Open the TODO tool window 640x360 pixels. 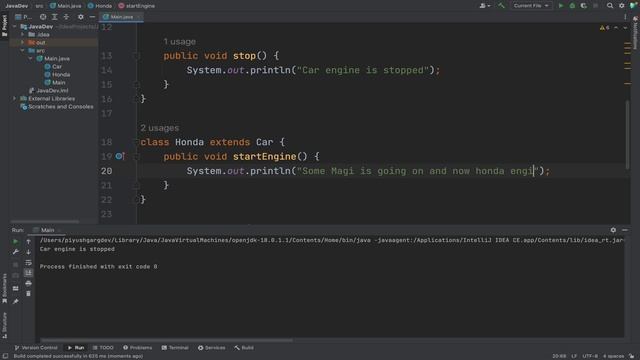(103, 348)
